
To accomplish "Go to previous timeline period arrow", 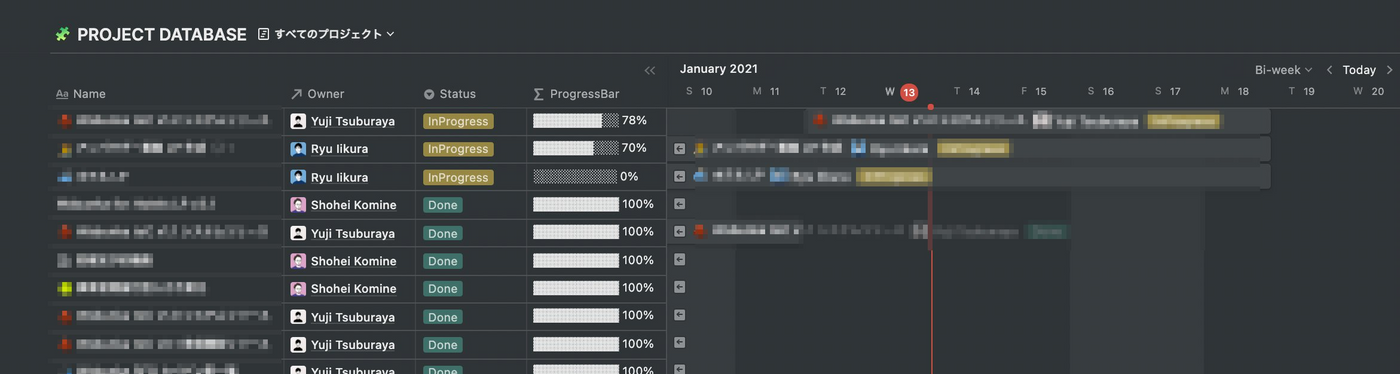I will pyautogui.click(x=1329, y=70).
